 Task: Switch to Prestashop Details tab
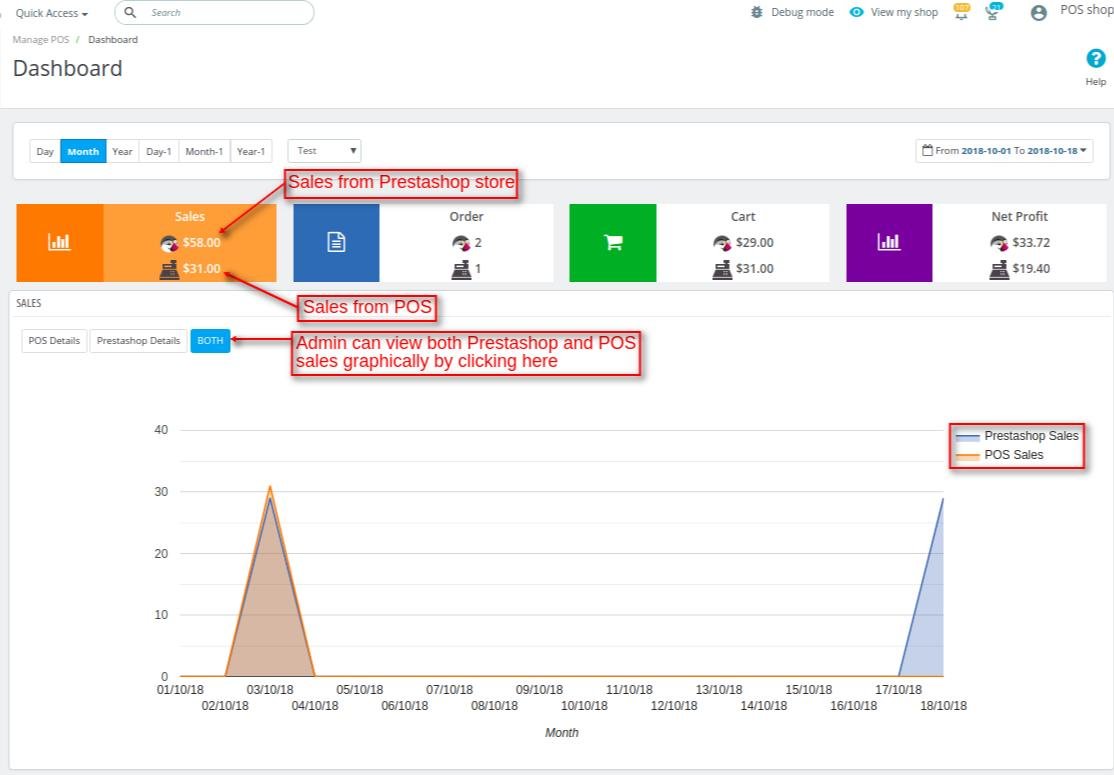tap(139, 341)
